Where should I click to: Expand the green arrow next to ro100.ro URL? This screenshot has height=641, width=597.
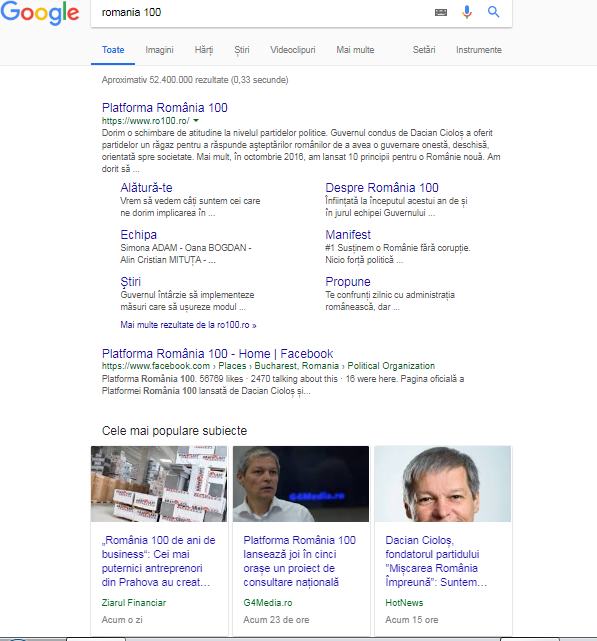click(x=196, y=121)
